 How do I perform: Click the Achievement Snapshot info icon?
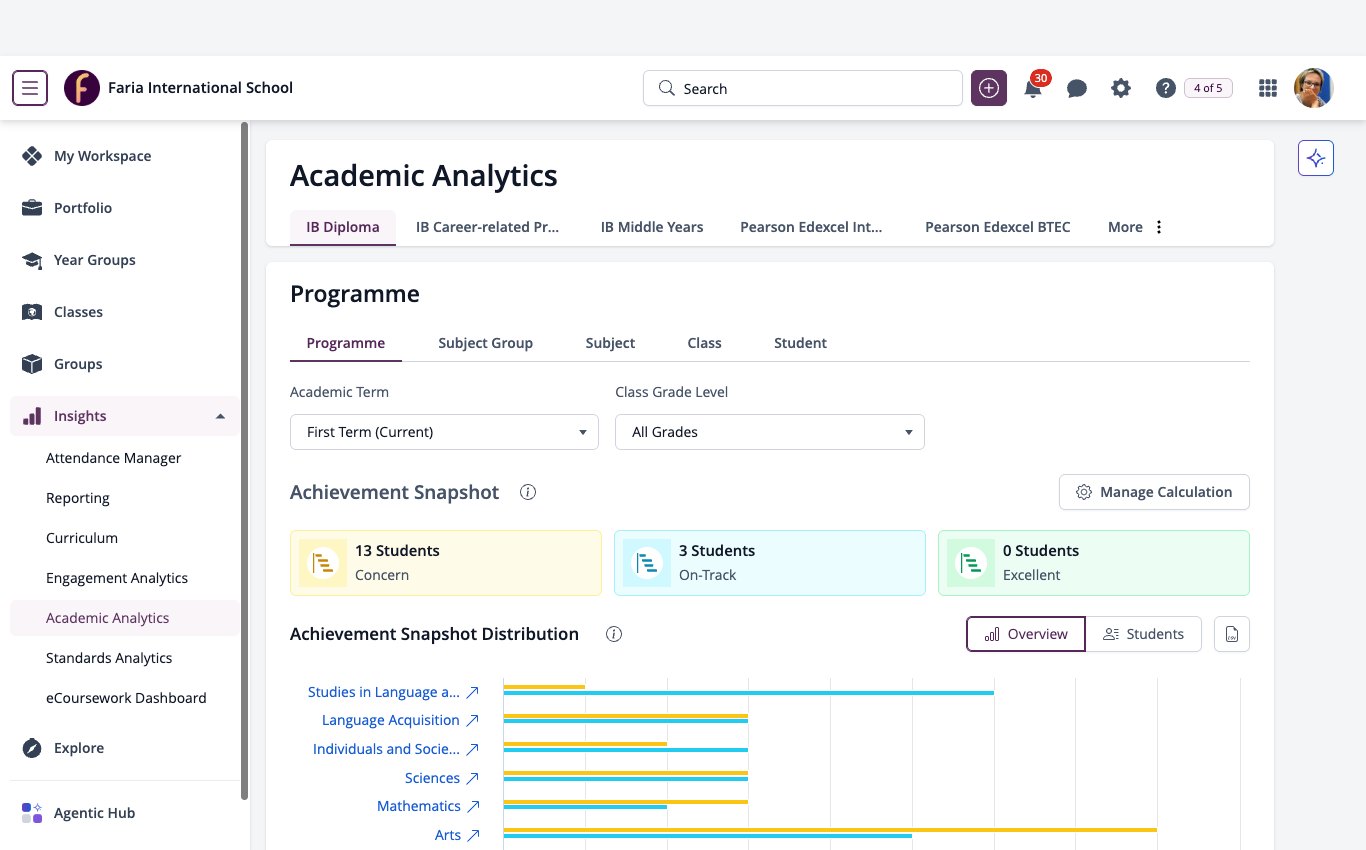528,492
